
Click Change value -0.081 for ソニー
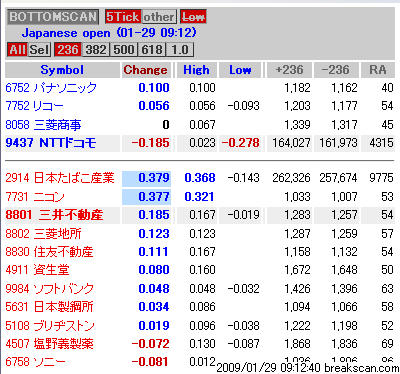click(150, 362)
